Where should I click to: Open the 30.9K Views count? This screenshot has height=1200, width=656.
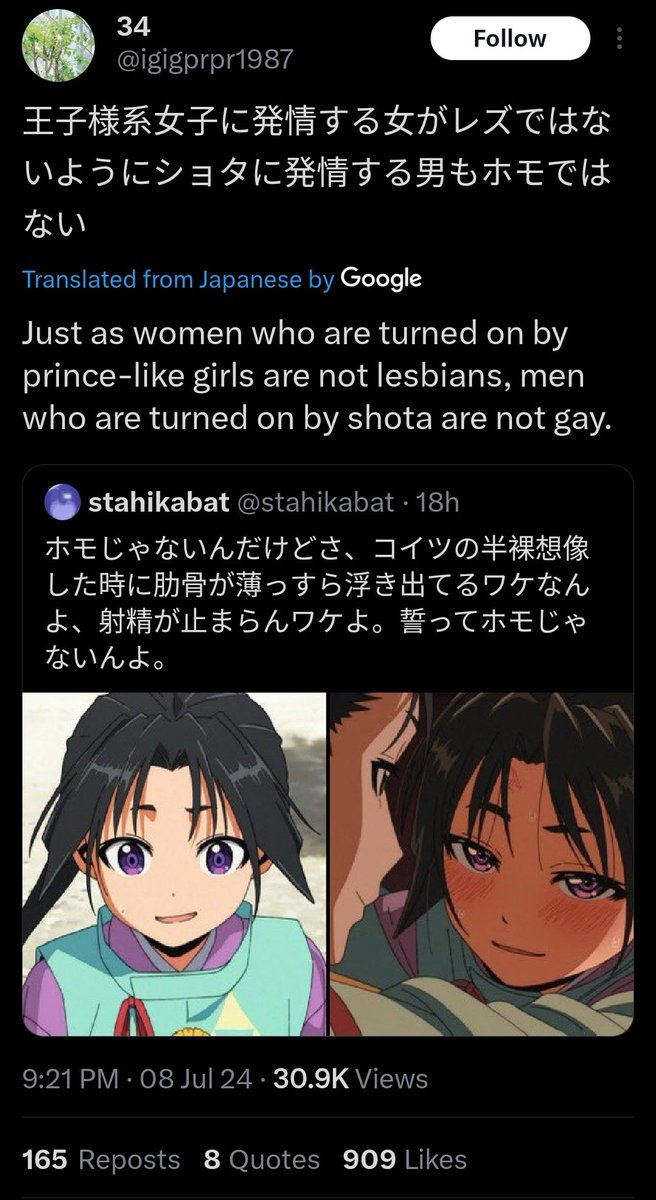coord(350,1079)
